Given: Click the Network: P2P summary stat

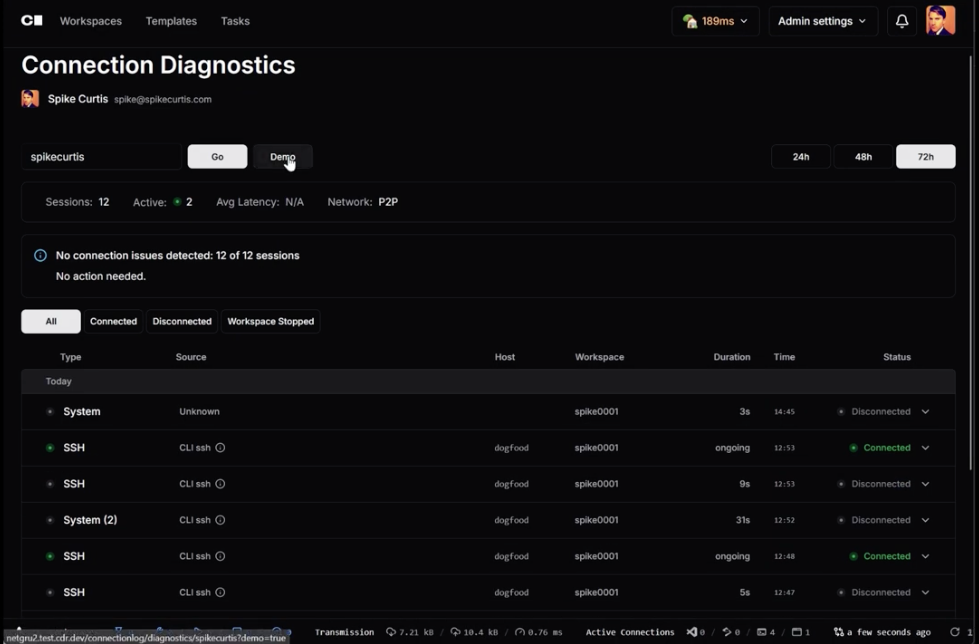Looking at the screenshot, I should (x=363, y=202).
